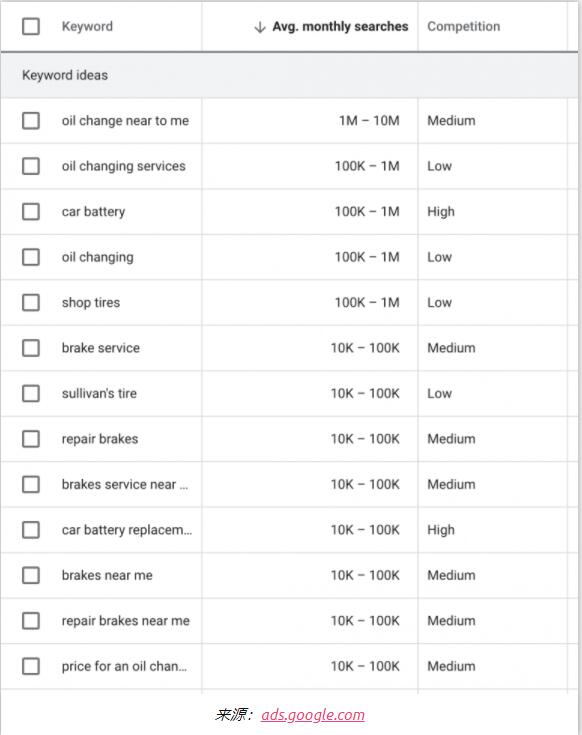582x735 pixels.
Task: Tick the car battery row checkbox
Action: (31, 211)
